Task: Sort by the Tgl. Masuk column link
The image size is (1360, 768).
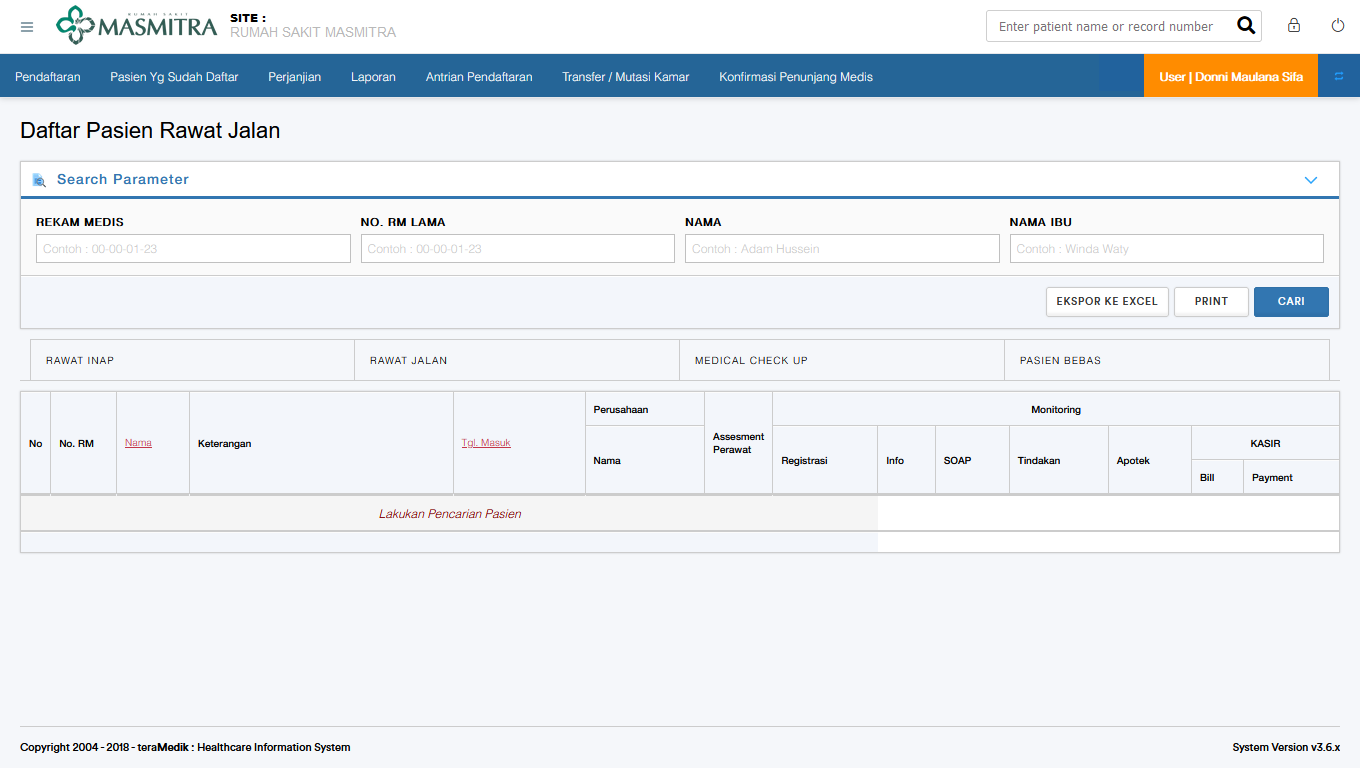Action: [486, 443]
